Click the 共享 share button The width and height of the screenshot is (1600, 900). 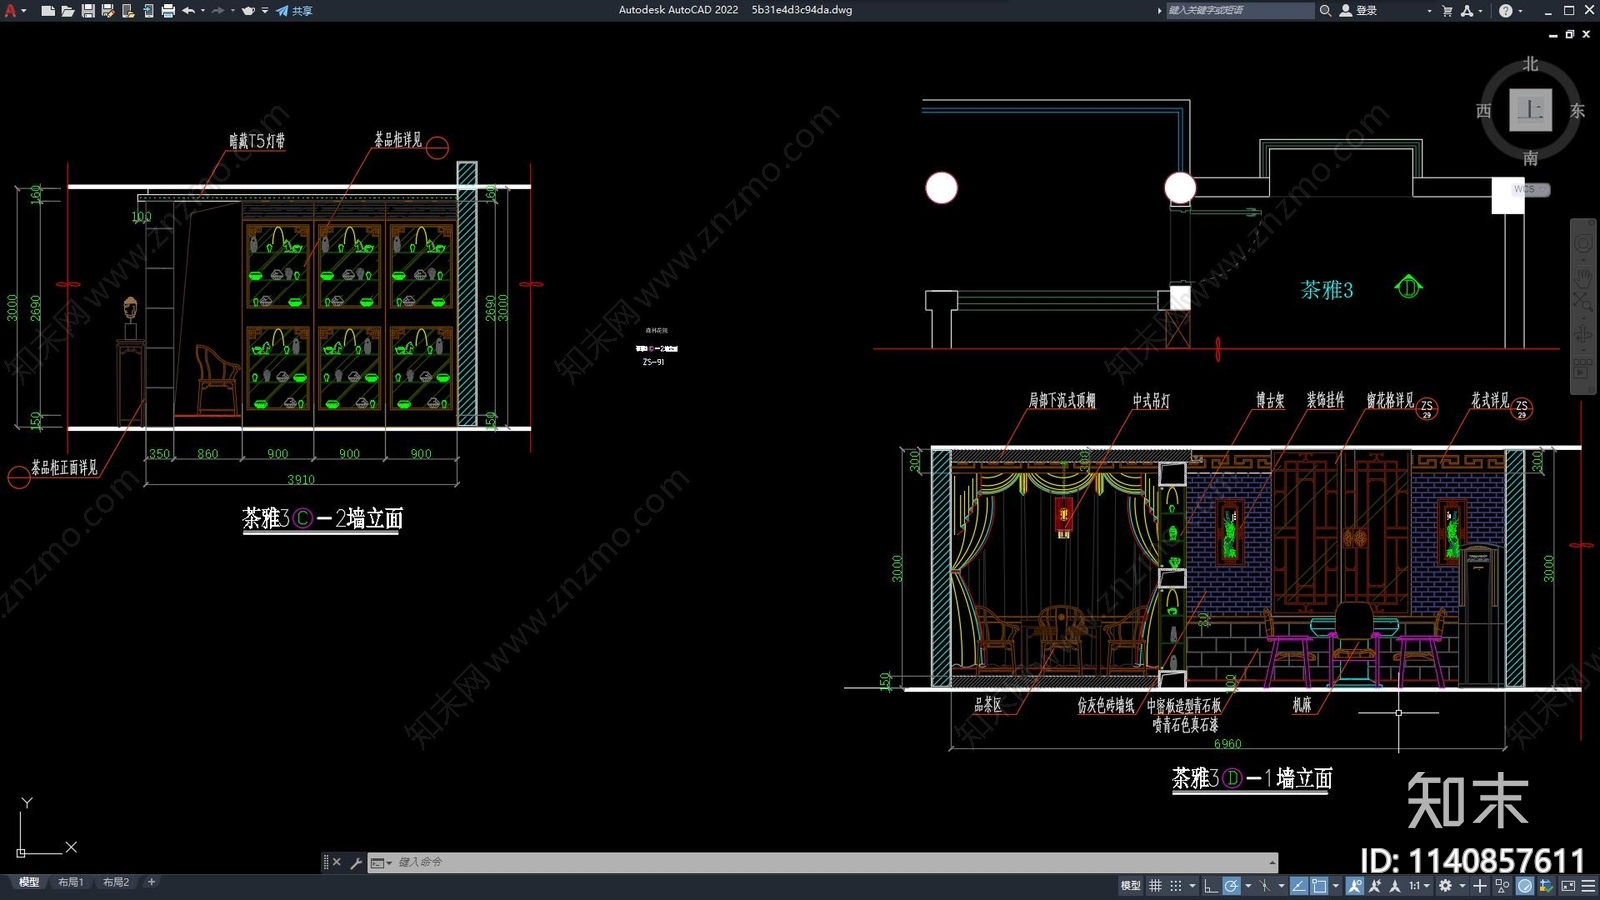coord(294,10)
